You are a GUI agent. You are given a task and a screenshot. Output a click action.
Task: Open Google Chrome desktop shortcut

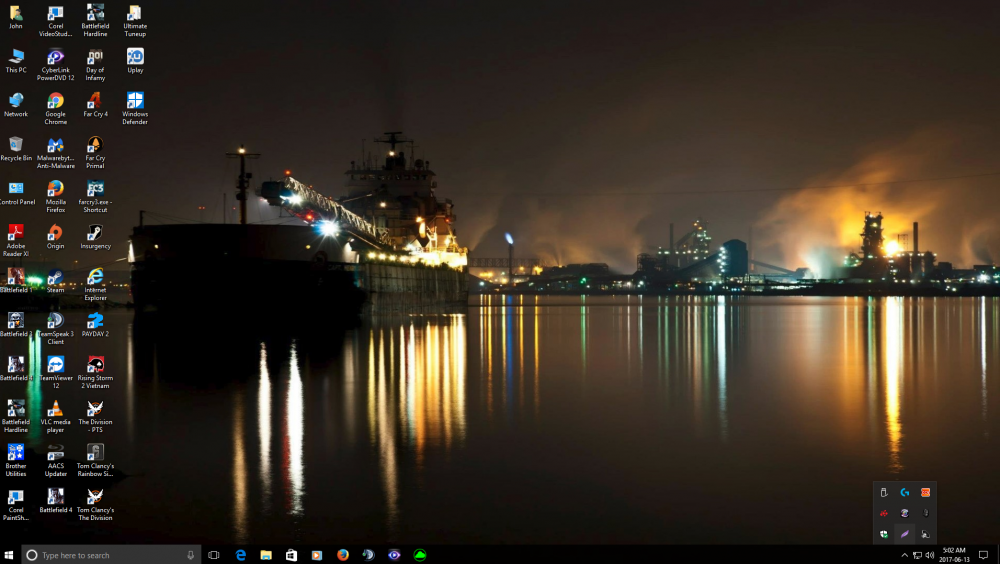(x=55, y=101)
